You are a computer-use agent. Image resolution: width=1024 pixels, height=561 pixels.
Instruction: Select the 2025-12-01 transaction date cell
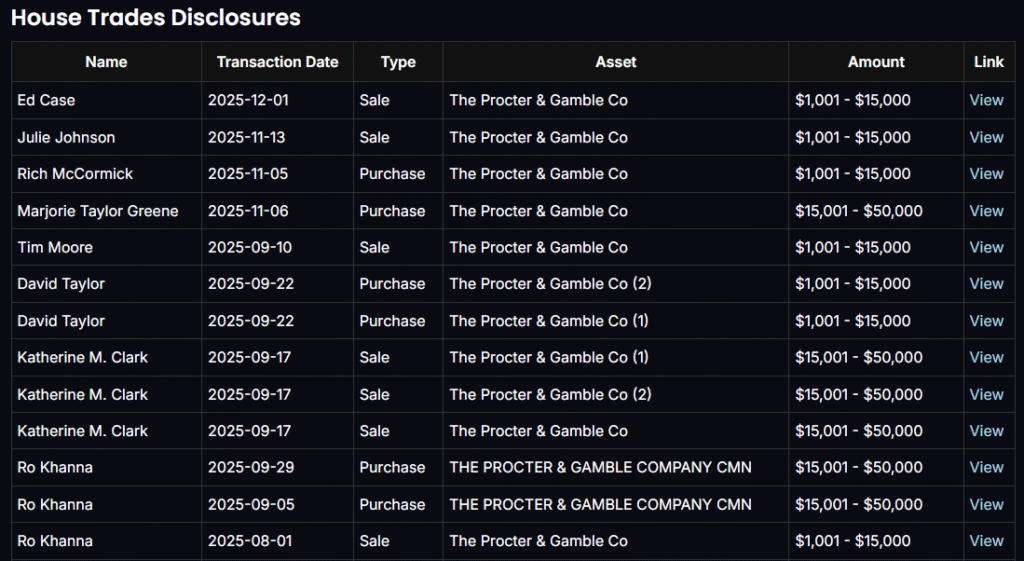coord(248,100)
